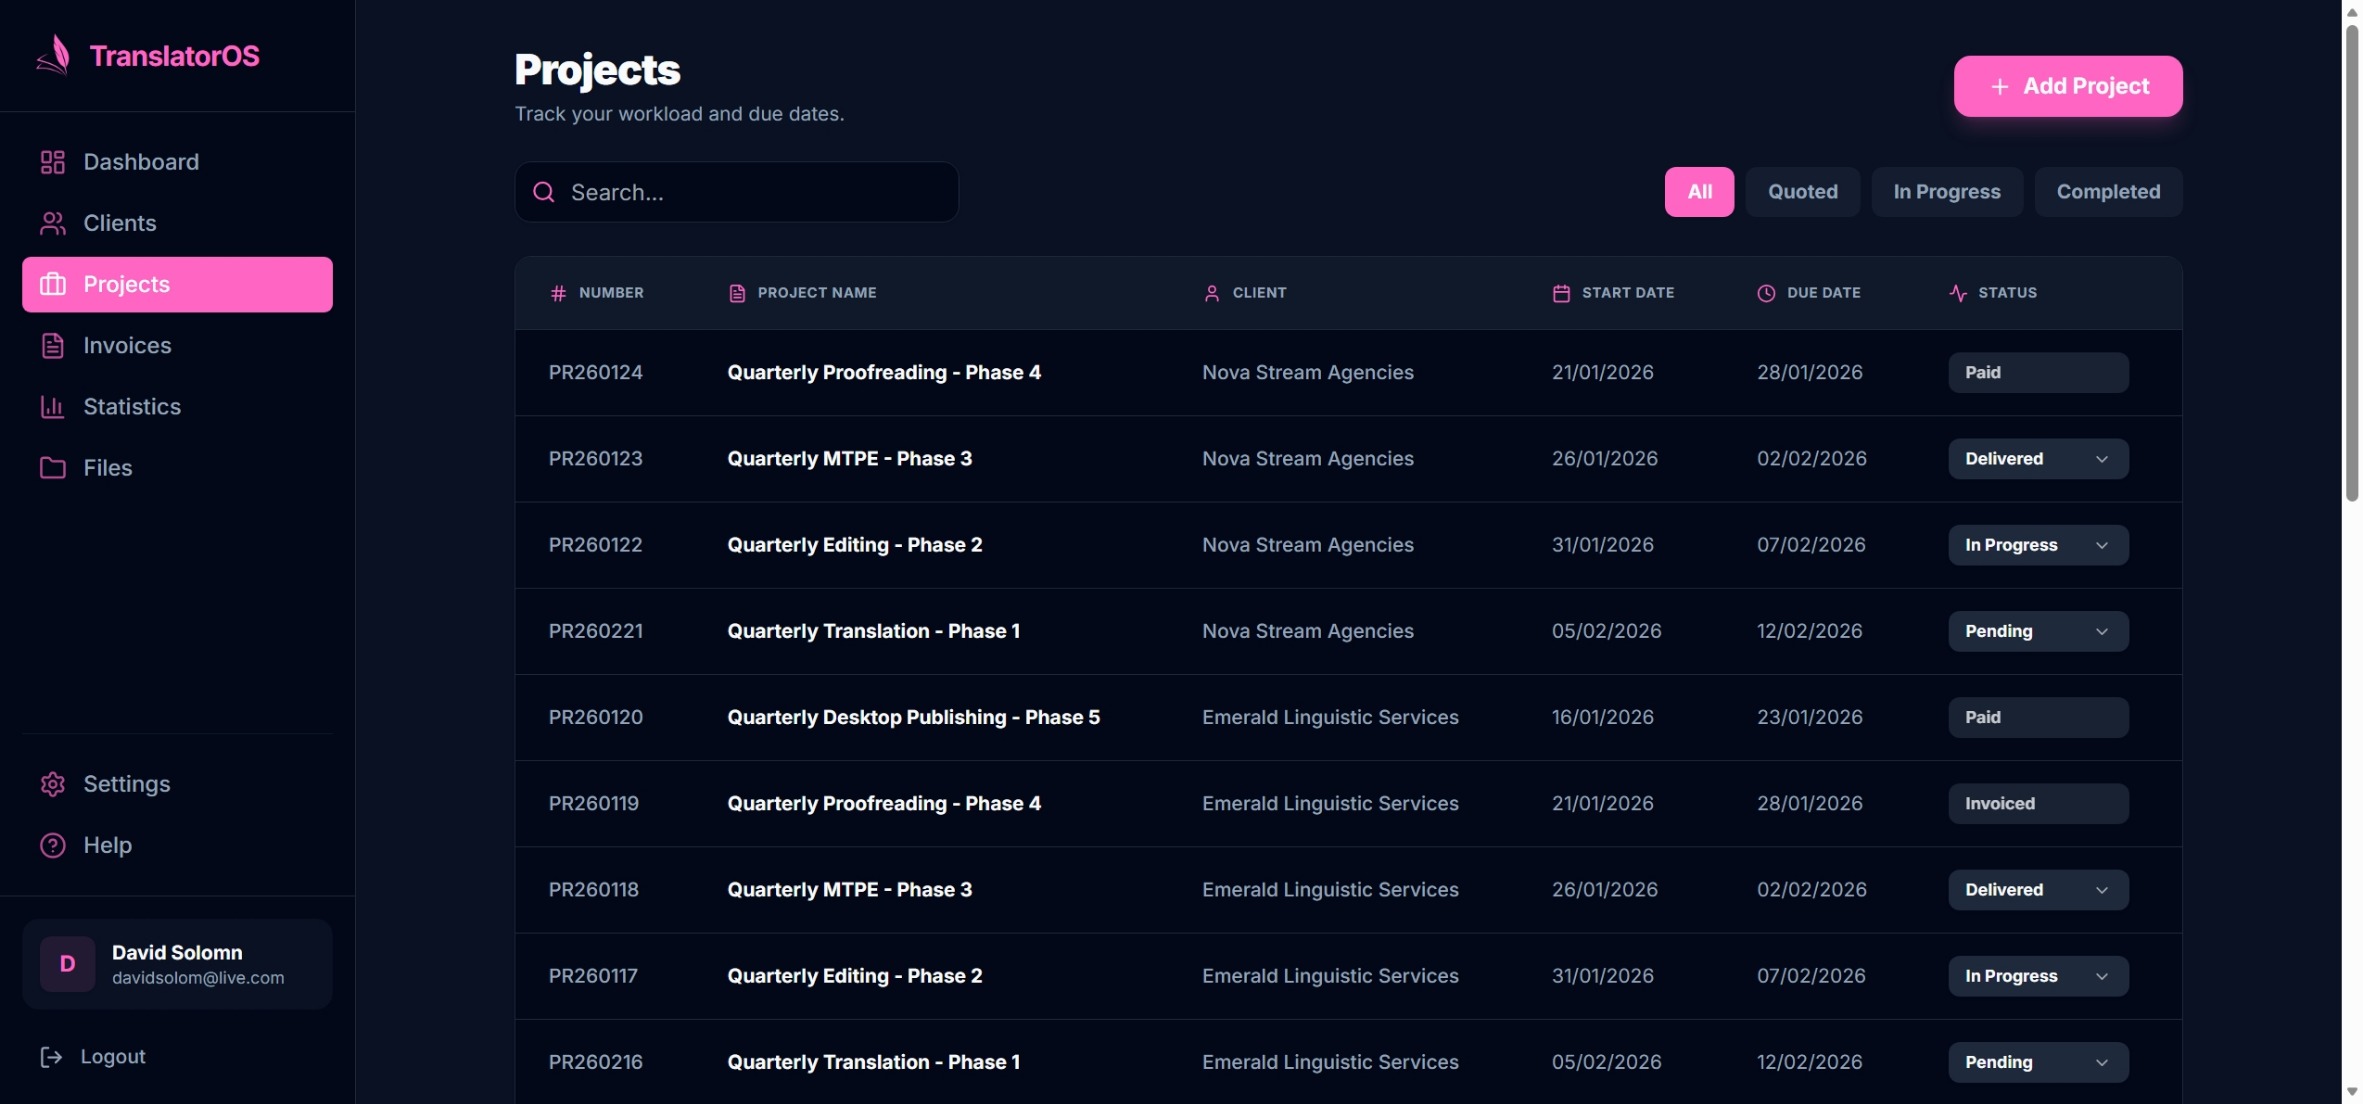The image size is (2363, 1104).
Task: Click the Add Project button
Action: coord(2067,86)
